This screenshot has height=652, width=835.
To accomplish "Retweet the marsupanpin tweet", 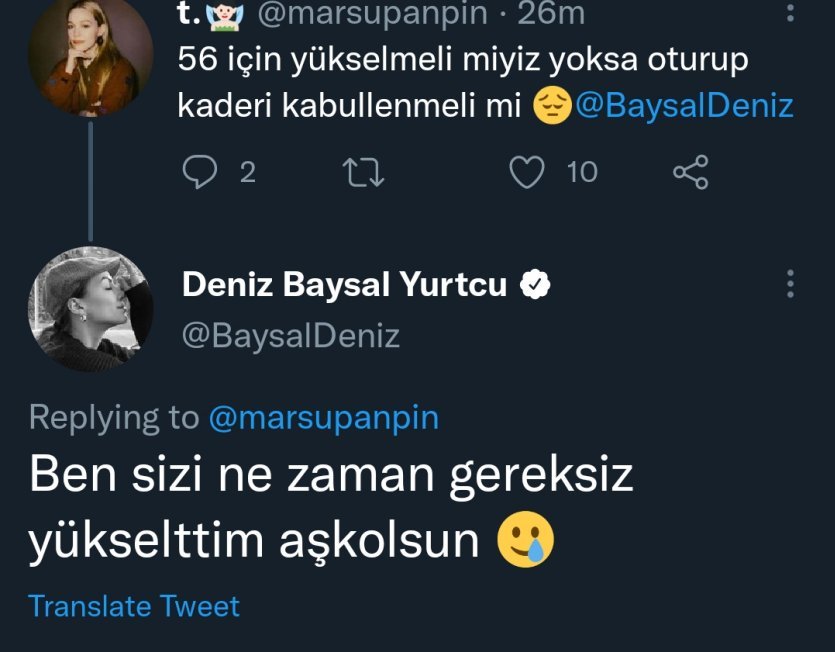I will [x=363, y=172].
